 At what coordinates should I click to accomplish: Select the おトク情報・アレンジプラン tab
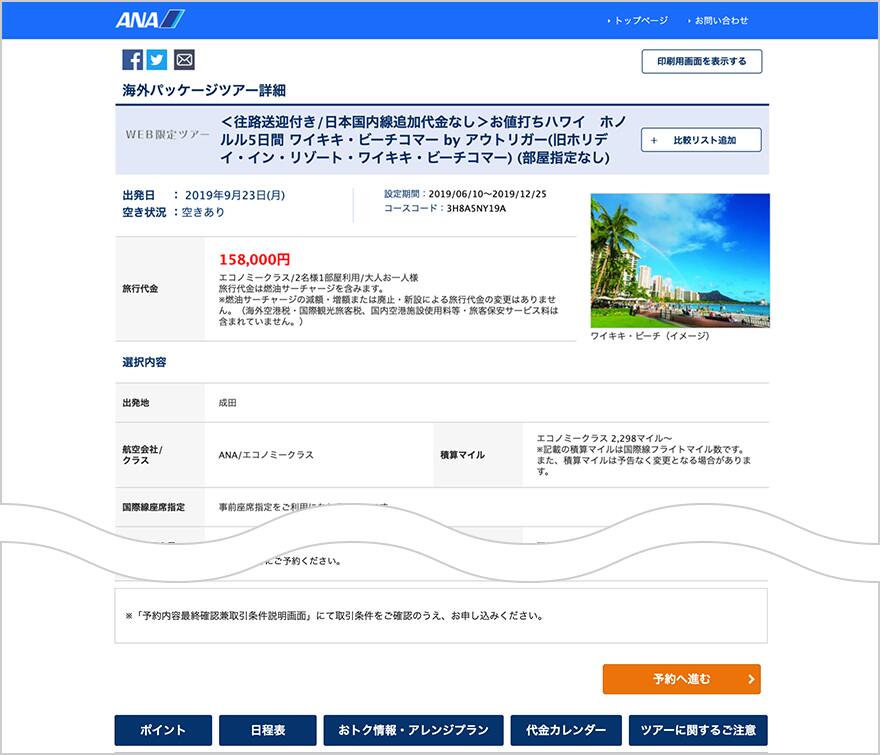click(413, 730)
